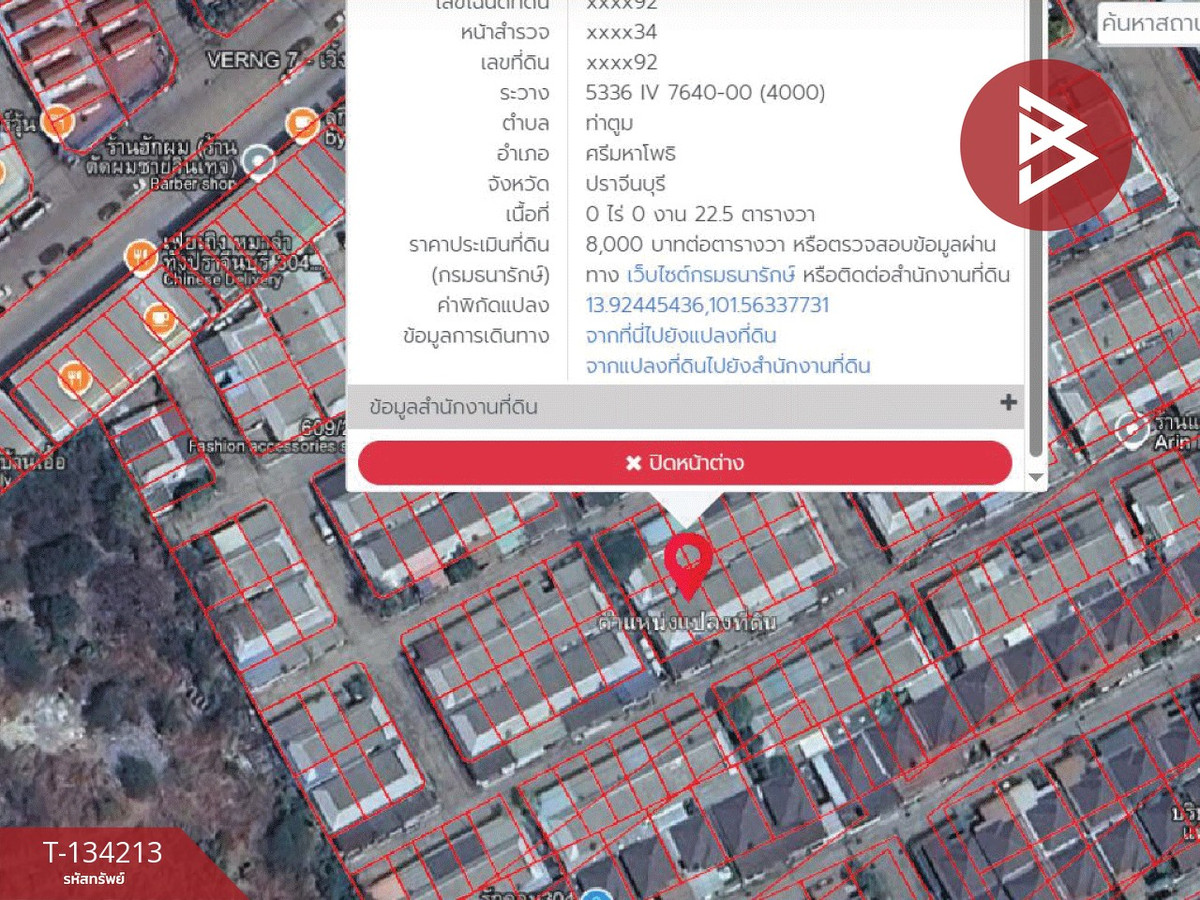
Task: Expand the ข้อมูลสำนักงานที่ดิน section plus icon
Action: tap(1008, 403)
